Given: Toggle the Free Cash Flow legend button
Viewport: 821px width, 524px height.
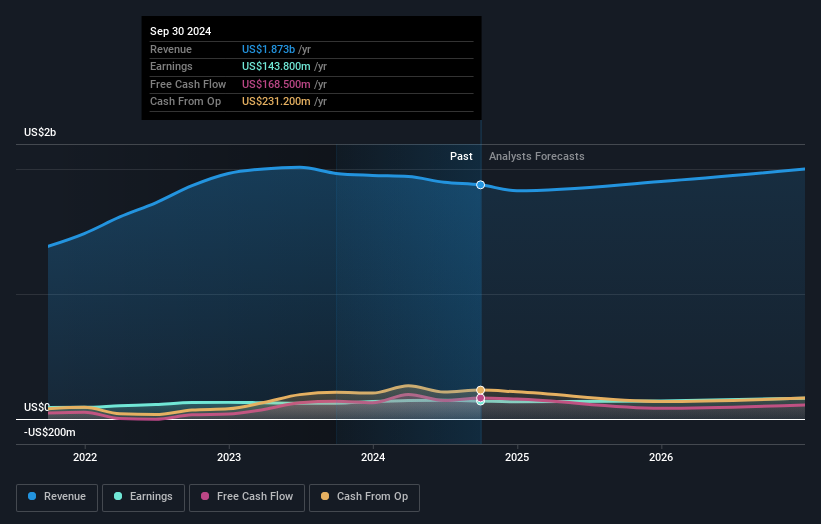Looking at the screenshot, I should [x=247, y=497].
